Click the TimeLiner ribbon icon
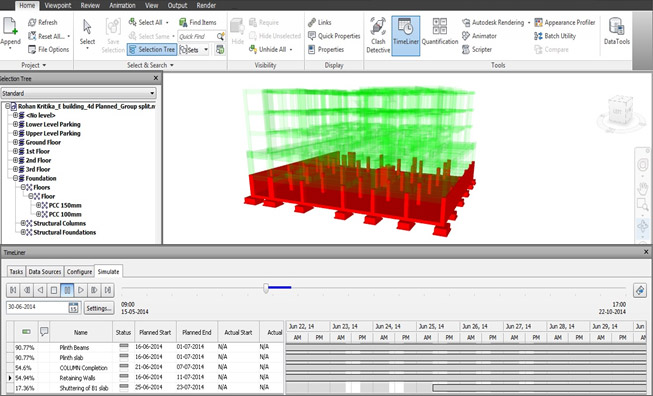This screenshot has width=653, height=396. (406, 35)
